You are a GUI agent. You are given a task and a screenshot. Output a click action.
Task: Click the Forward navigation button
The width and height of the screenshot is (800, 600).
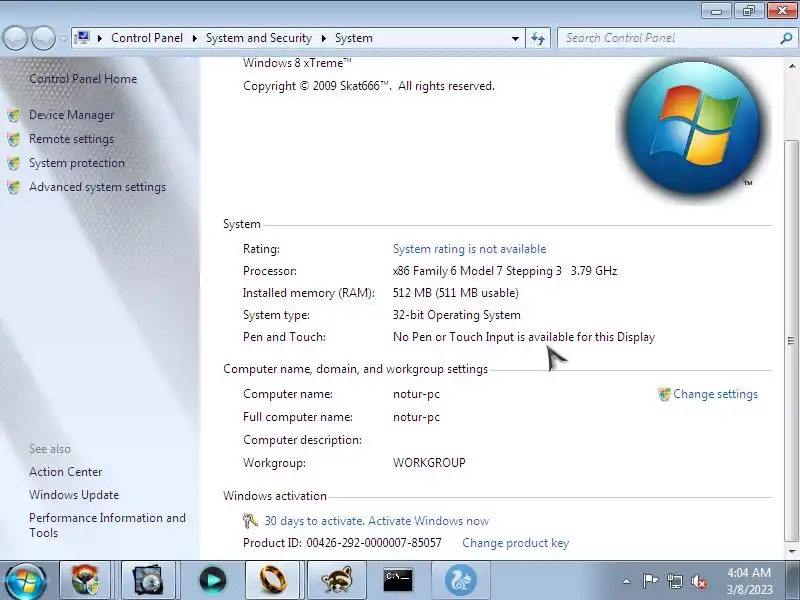pos(43,38)
